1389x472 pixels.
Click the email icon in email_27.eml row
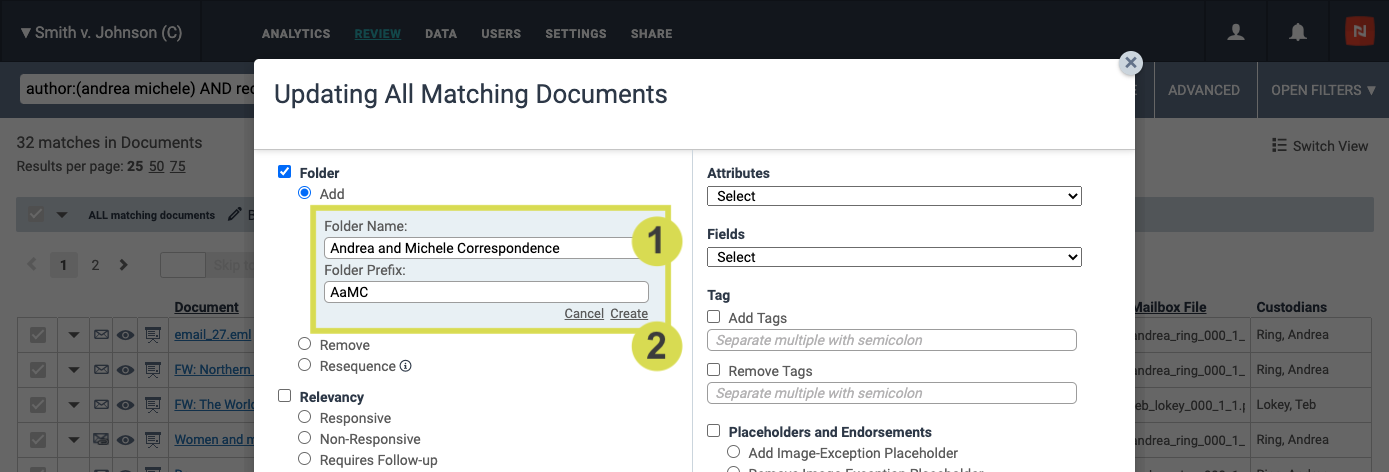[101, 334]
